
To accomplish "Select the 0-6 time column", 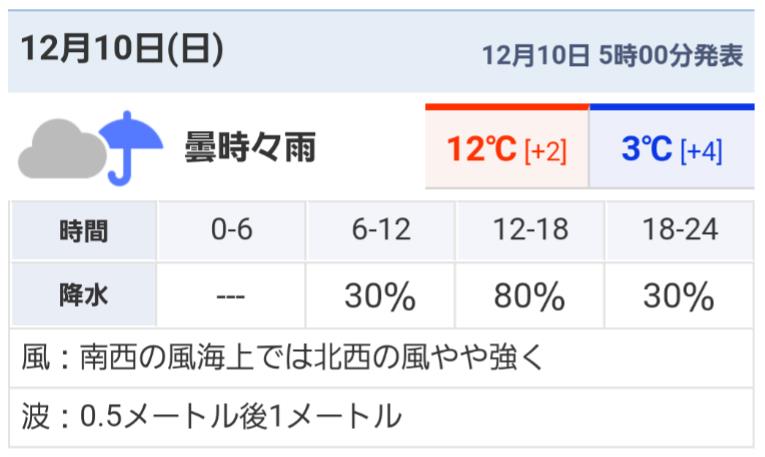I will pos(231,230).
